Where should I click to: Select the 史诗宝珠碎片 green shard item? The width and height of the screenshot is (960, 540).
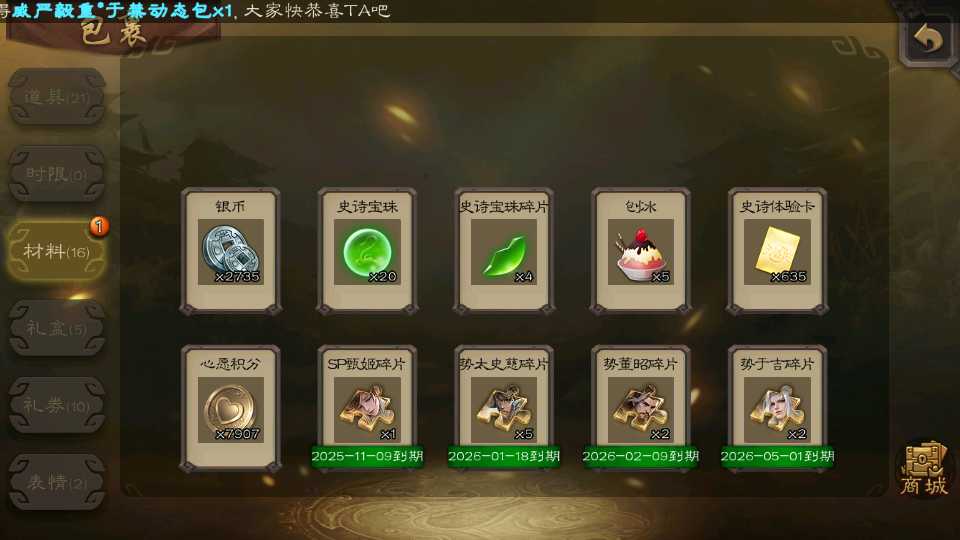[504, 251]
